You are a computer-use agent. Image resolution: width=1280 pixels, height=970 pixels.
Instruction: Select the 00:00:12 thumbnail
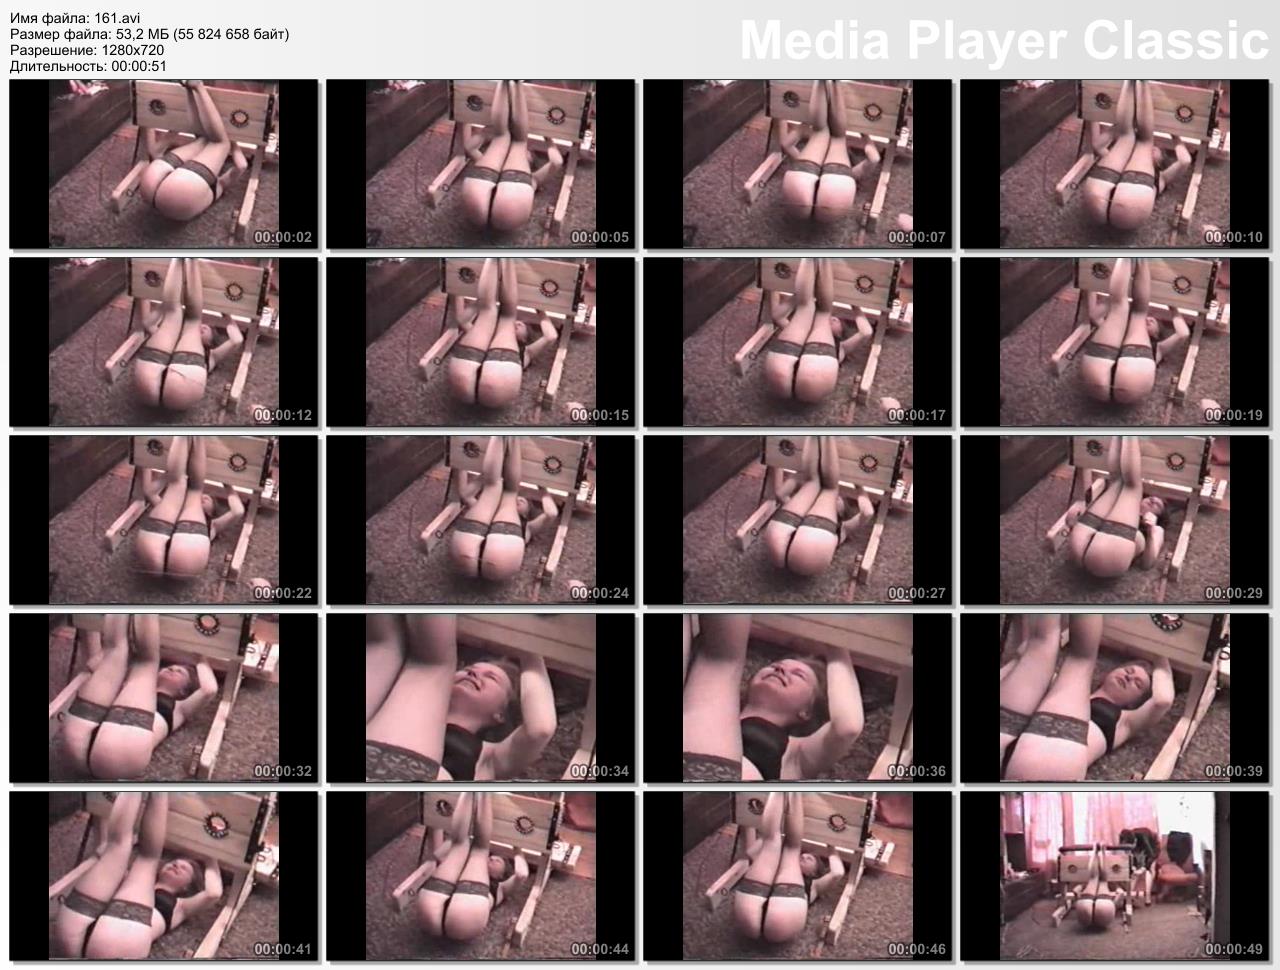click(164, 343)
